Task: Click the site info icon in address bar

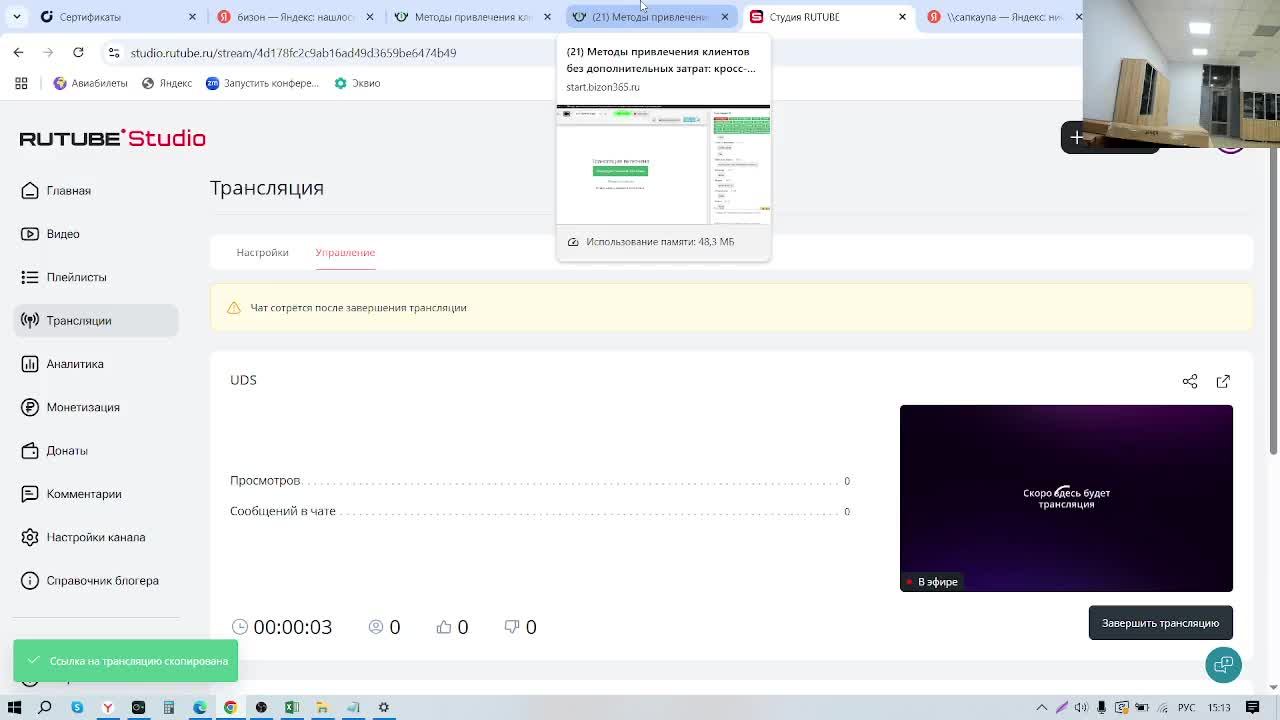Action: 114,52
